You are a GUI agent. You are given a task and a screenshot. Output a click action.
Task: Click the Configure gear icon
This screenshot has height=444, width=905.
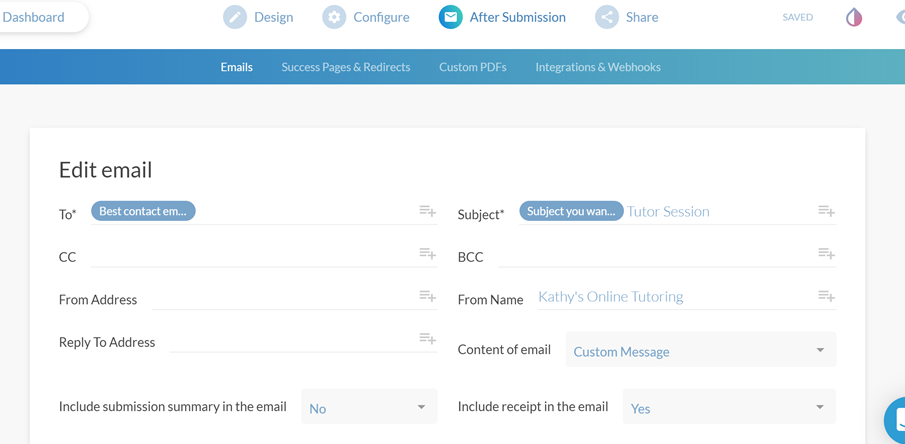point(334,17)
